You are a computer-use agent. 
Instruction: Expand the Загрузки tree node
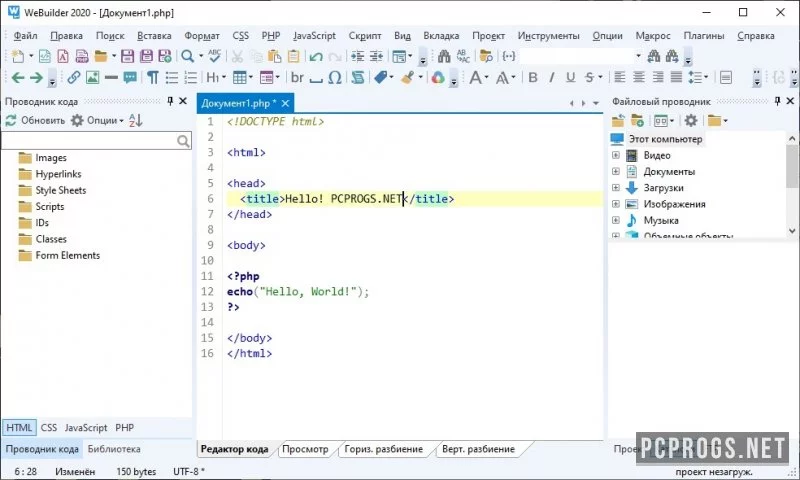[x=616, y=188]
